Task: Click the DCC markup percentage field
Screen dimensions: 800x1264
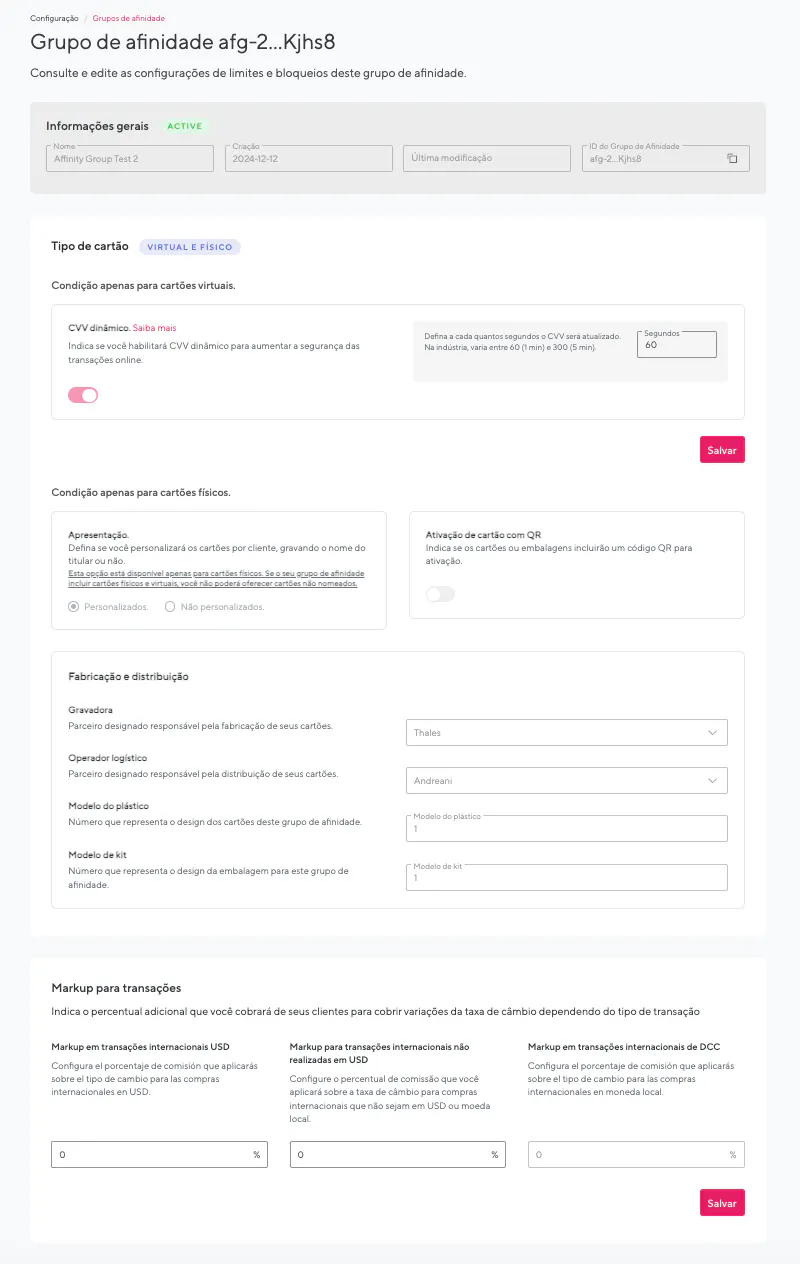Action: 628,1155
